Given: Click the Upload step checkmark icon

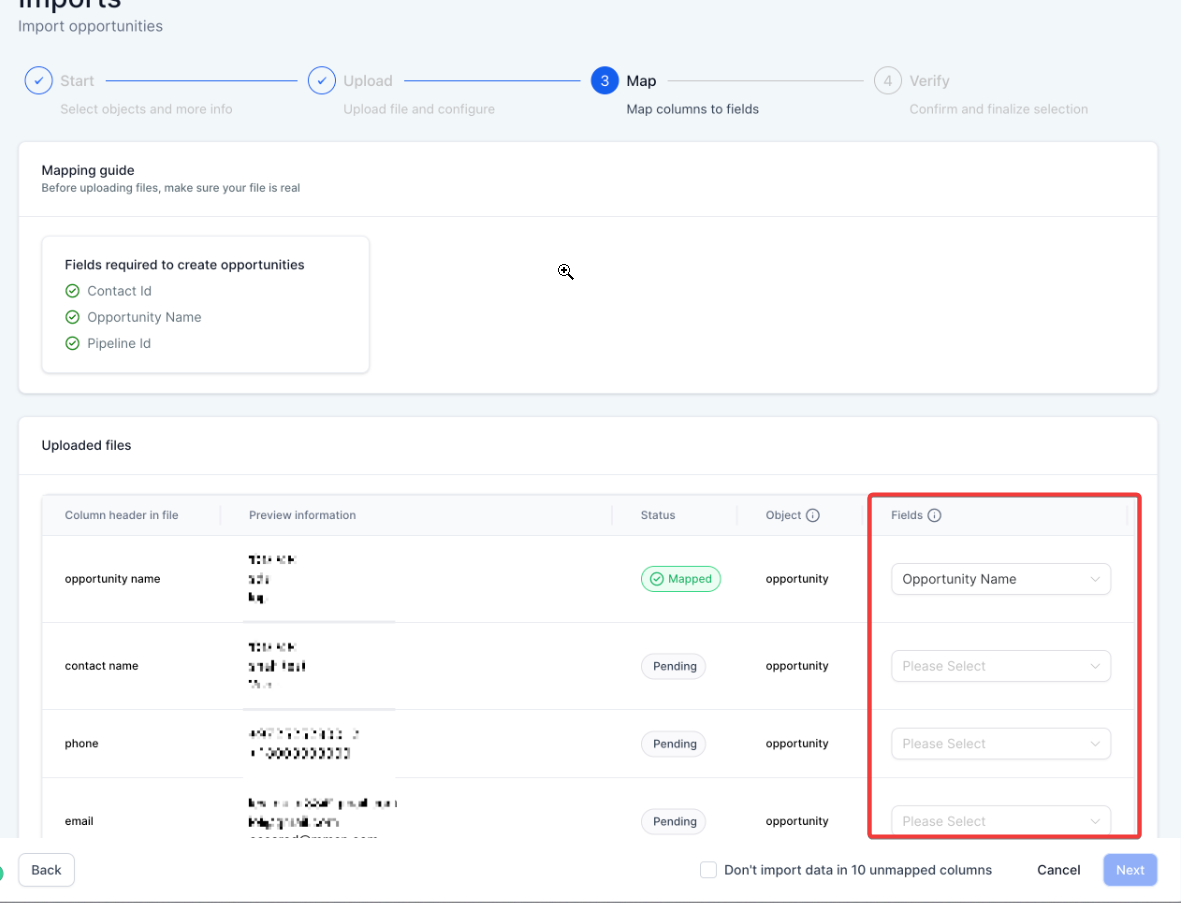Looking at the screenshot, I should click(x=321, y=81).
